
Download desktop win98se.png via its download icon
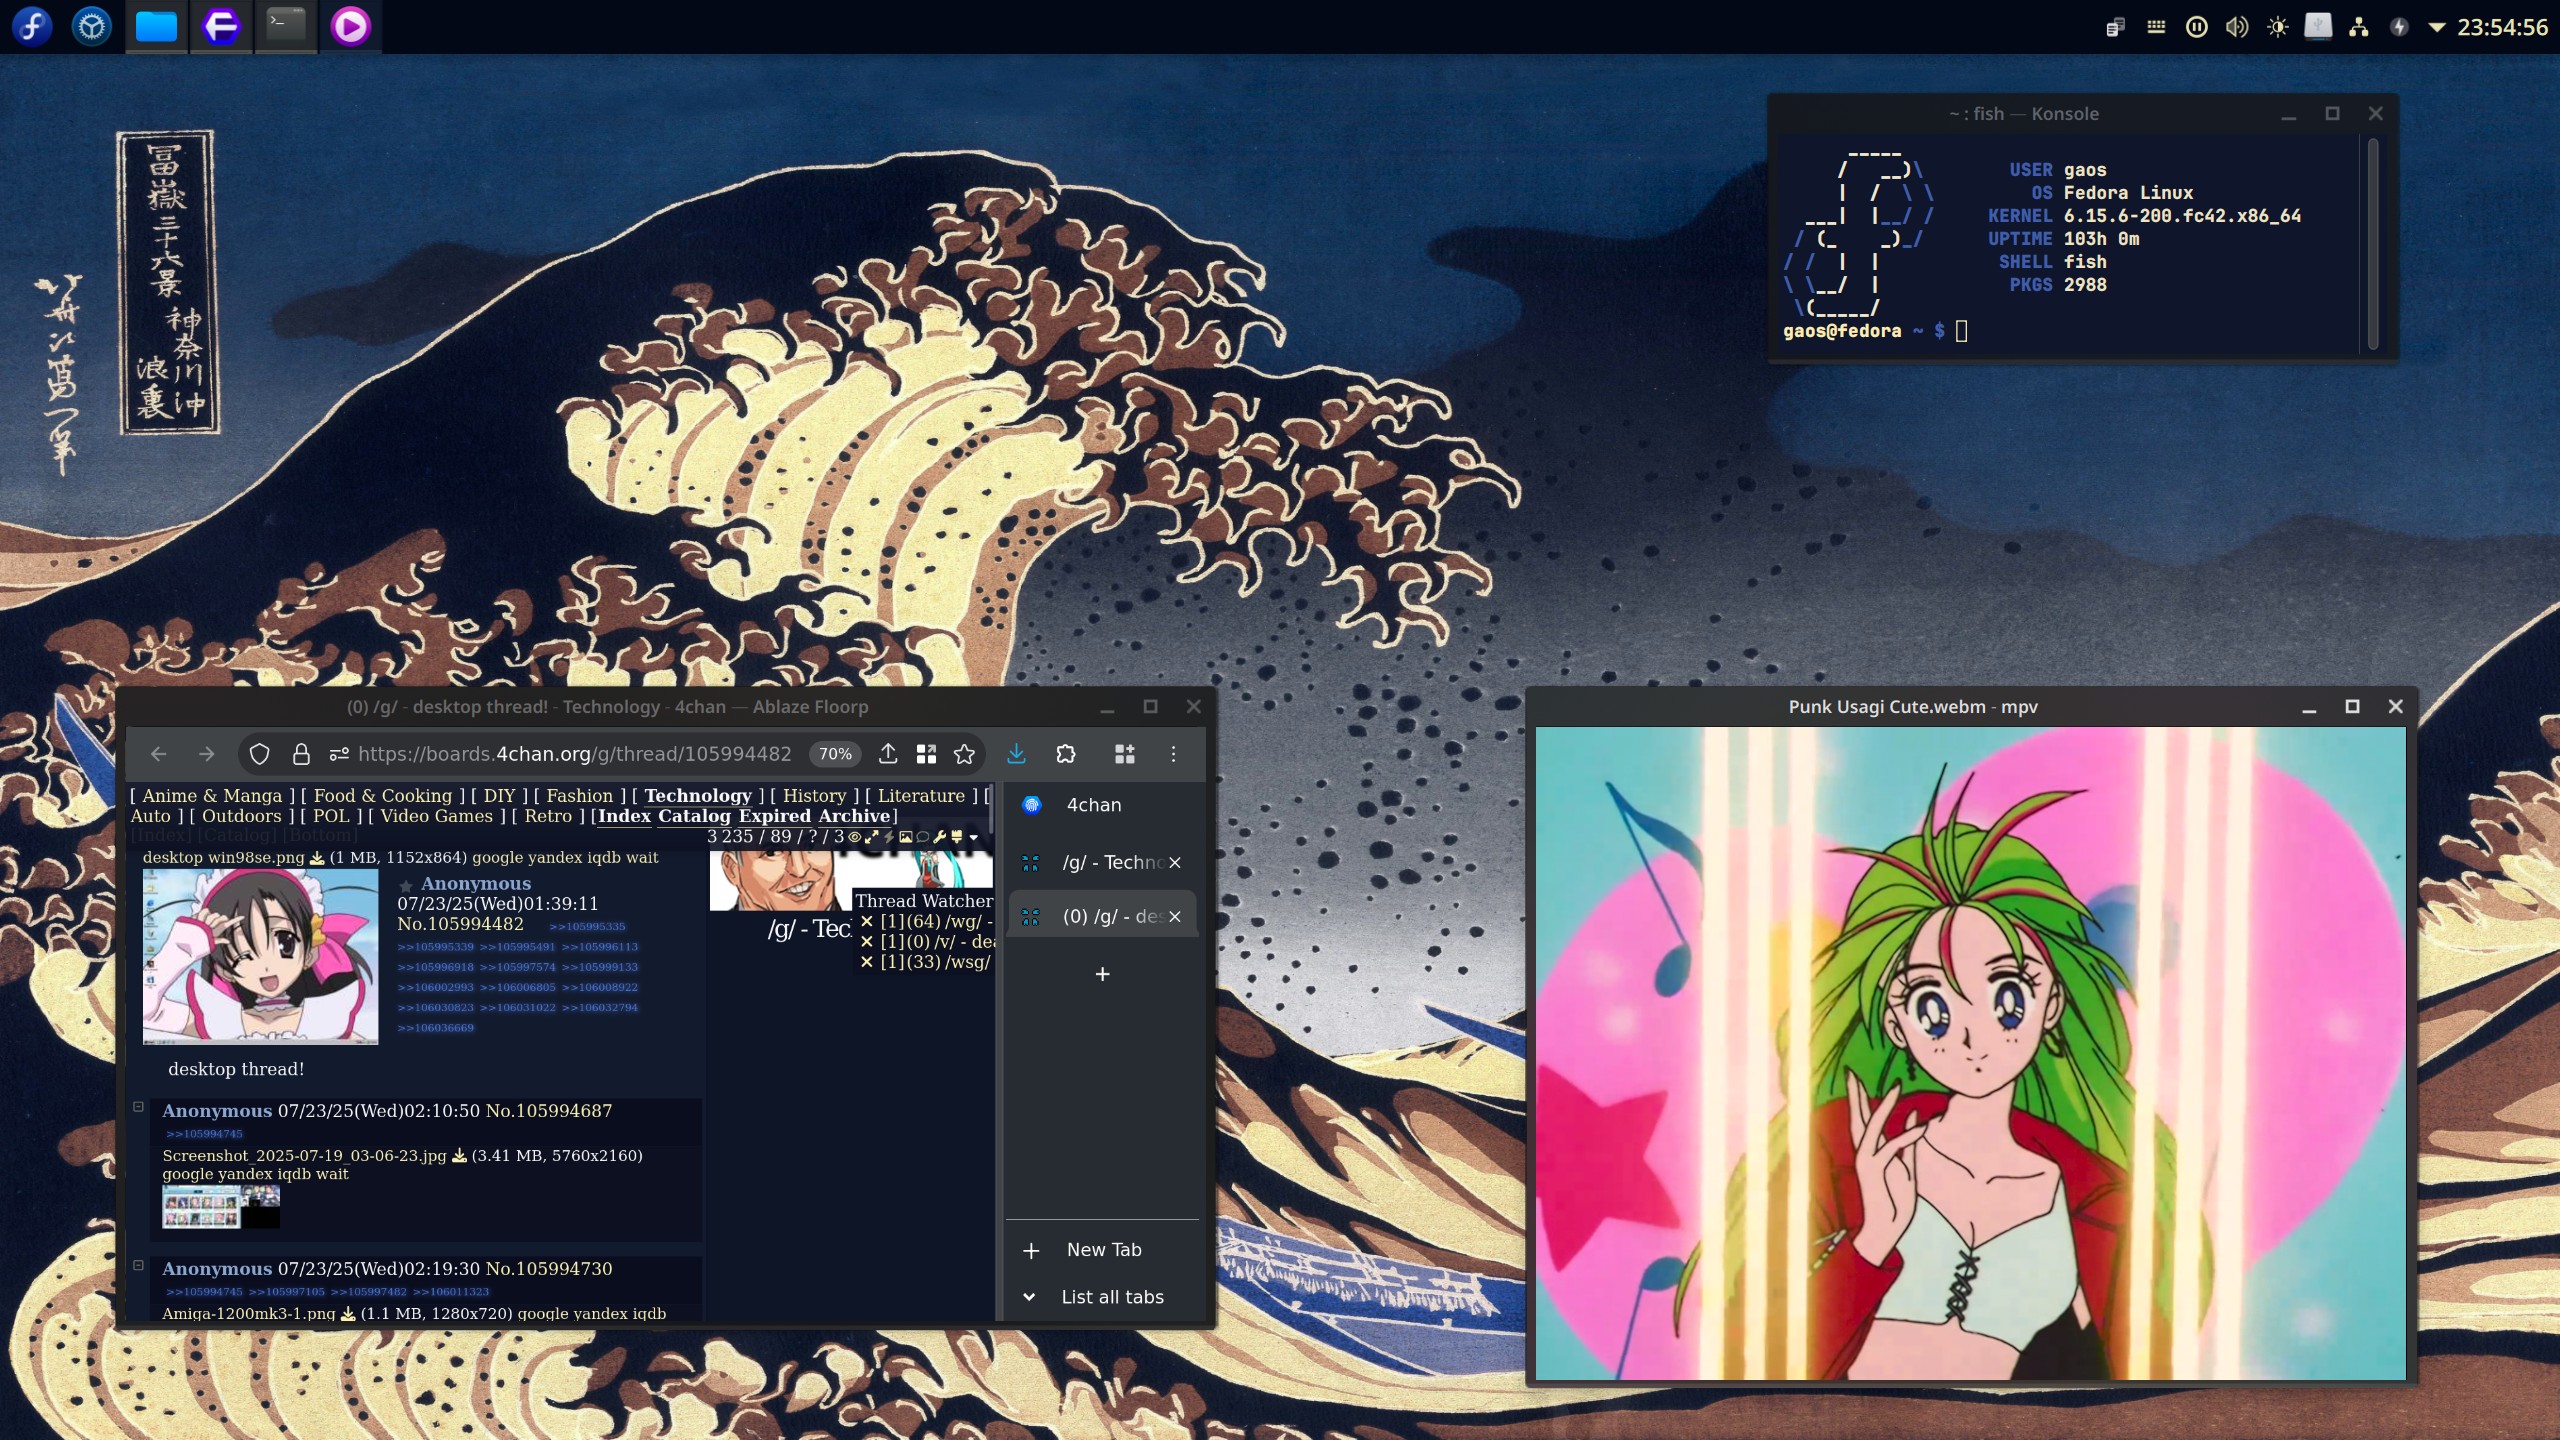pyautogui.click(x=317, y=858)
